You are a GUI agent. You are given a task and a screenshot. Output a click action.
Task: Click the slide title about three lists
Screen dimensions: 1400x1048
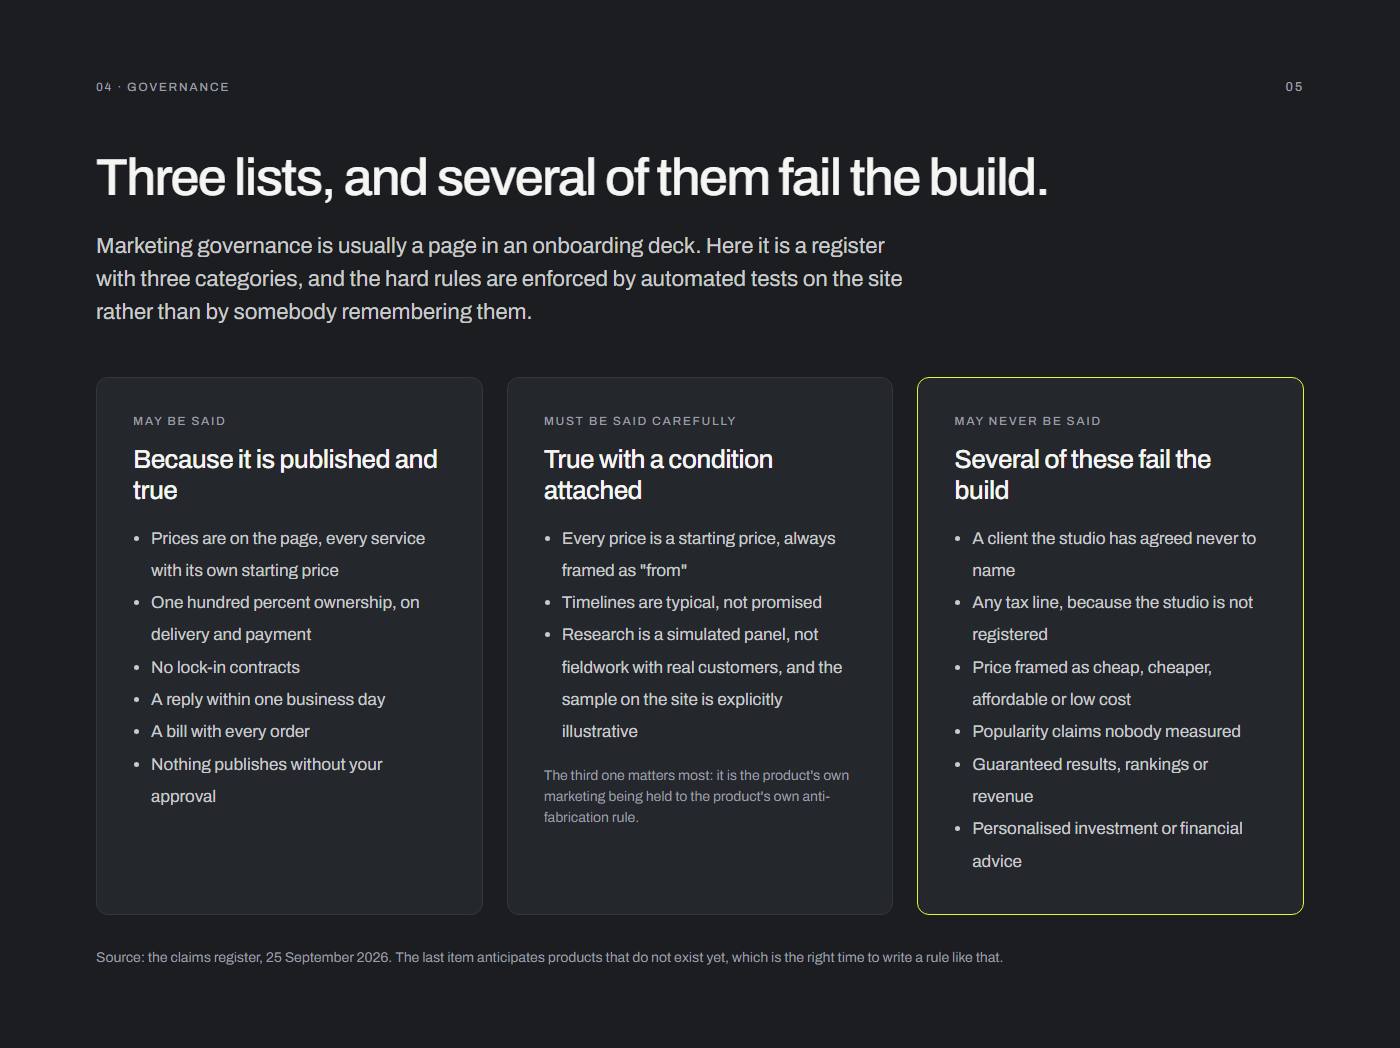(572, 178)
